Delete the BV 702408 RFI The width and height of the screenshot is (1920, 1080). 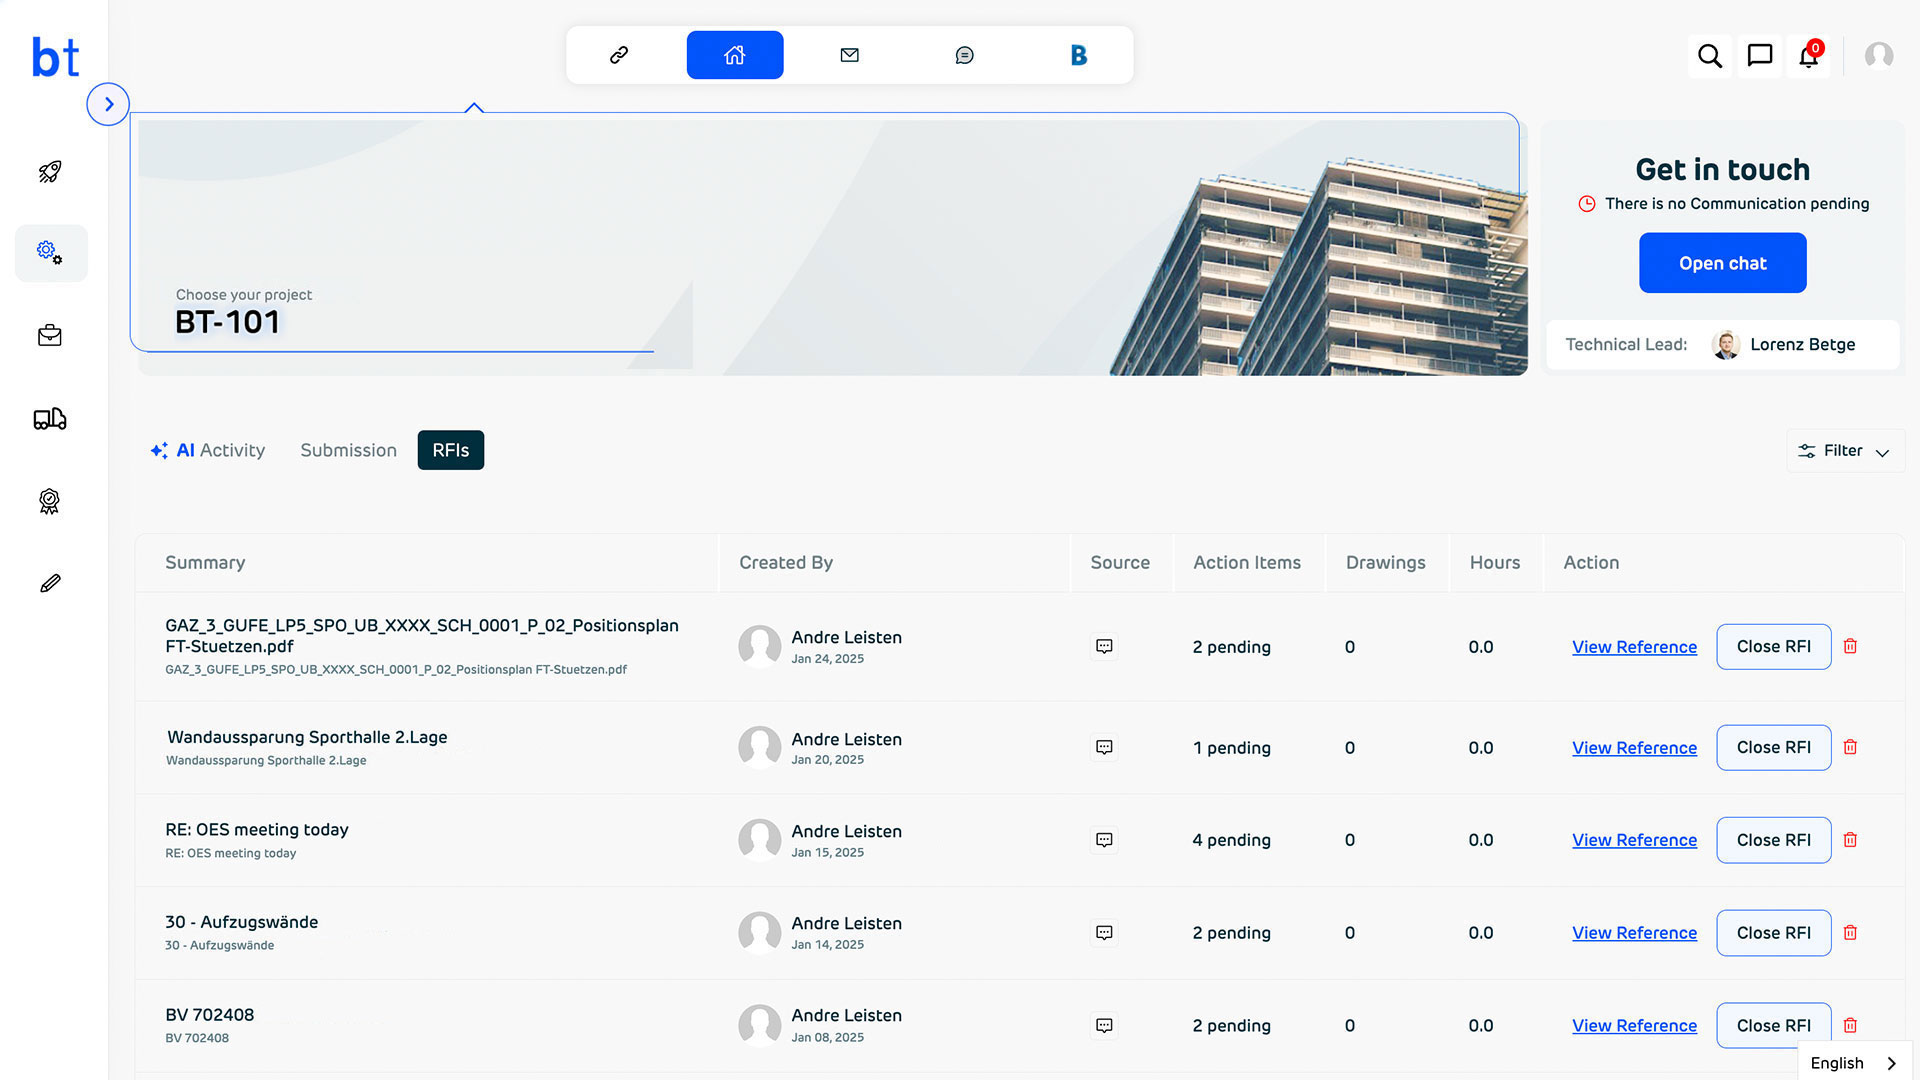tap(1850, 1026)
